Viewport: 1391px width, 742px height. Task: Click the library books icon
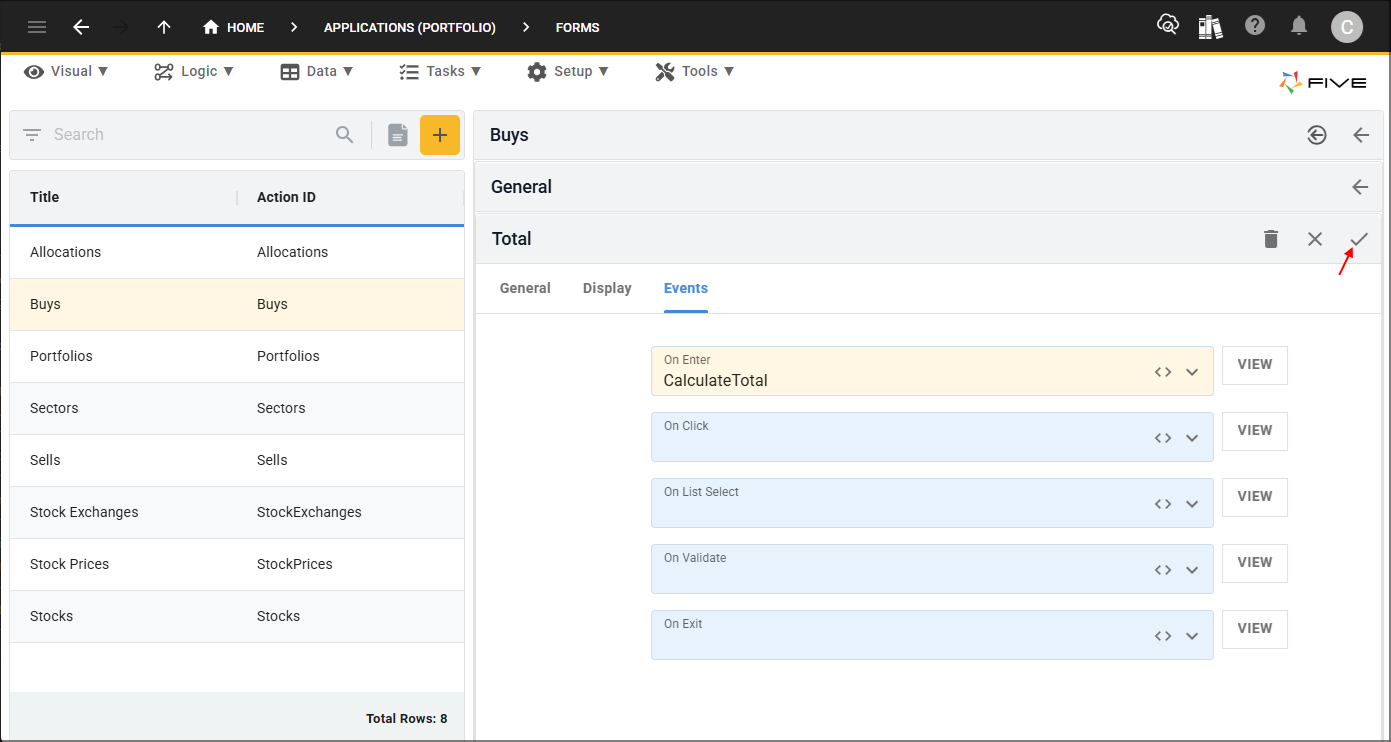(x=1211, y=27)
